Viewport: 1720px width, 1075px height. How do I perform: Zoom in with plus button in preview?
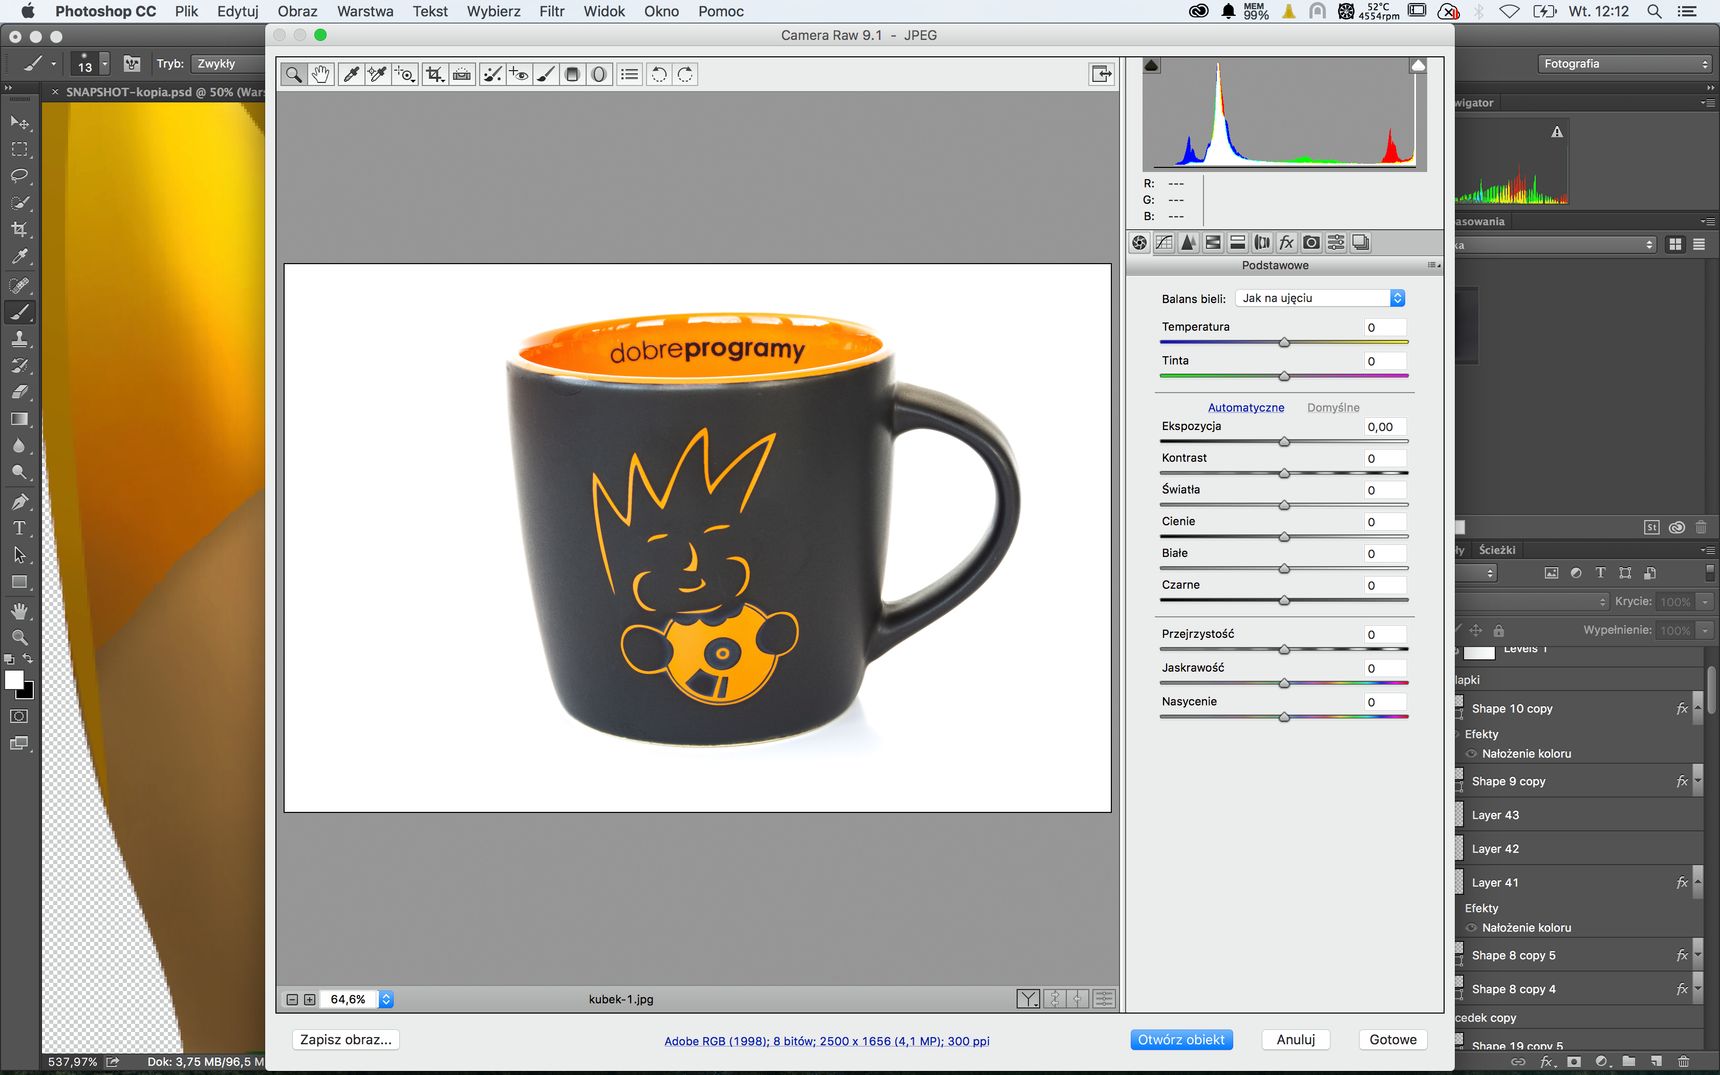pyautogui.click(x=310, y=999)
